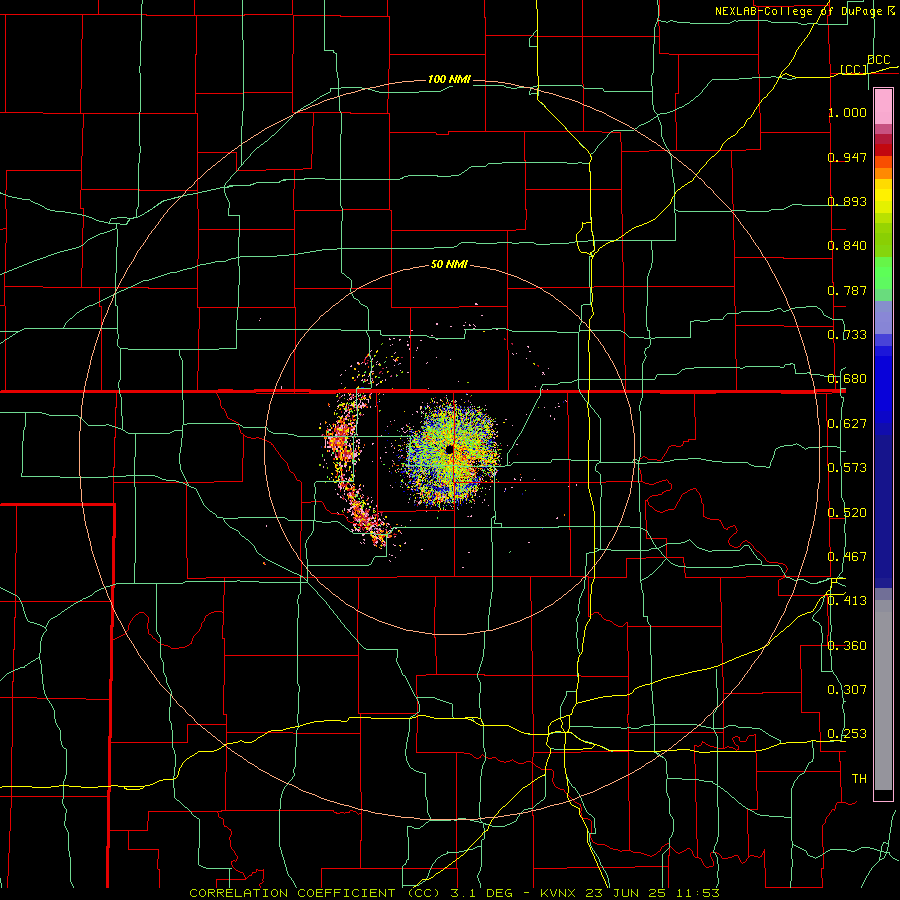Click the 0.307 legend value
This screenshot has width=900, height=900.
click(847, 690)
